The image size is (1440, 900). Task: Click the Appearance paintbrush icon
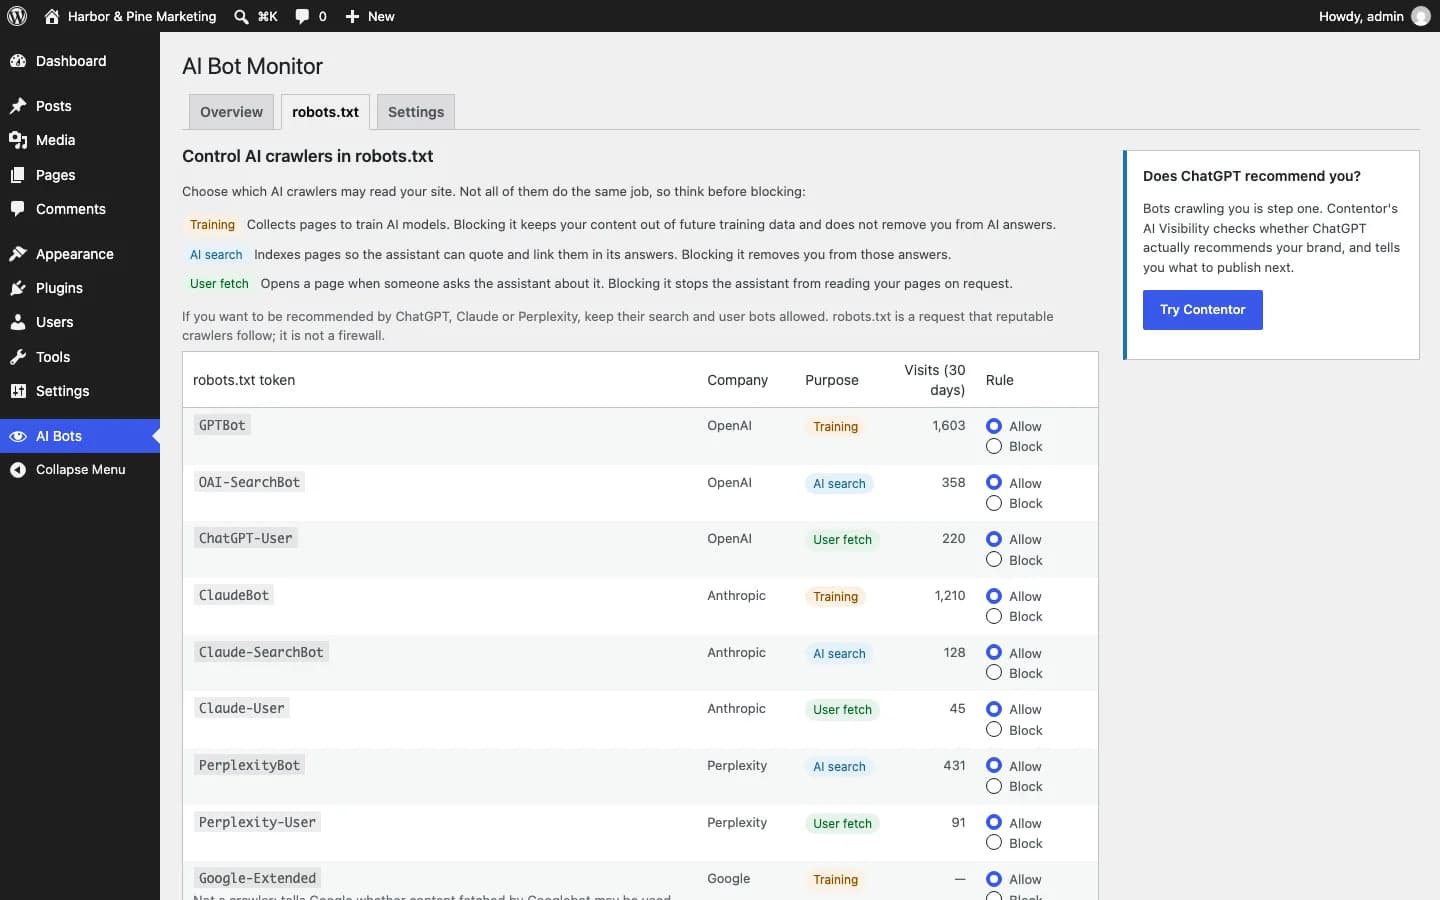tap(18, 254)
